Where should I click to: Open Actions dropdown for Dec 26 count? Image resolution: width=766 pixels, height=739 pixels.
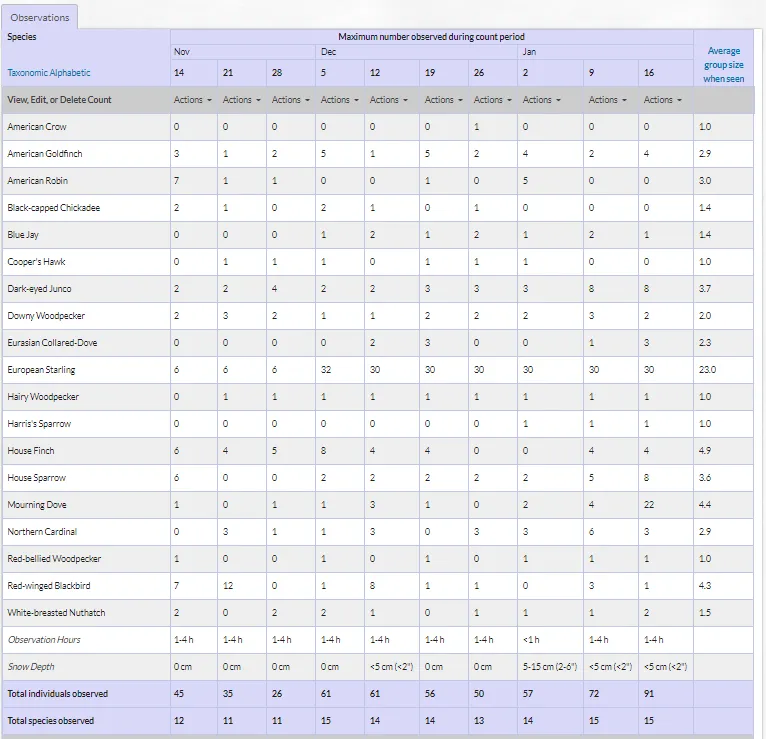492,100
